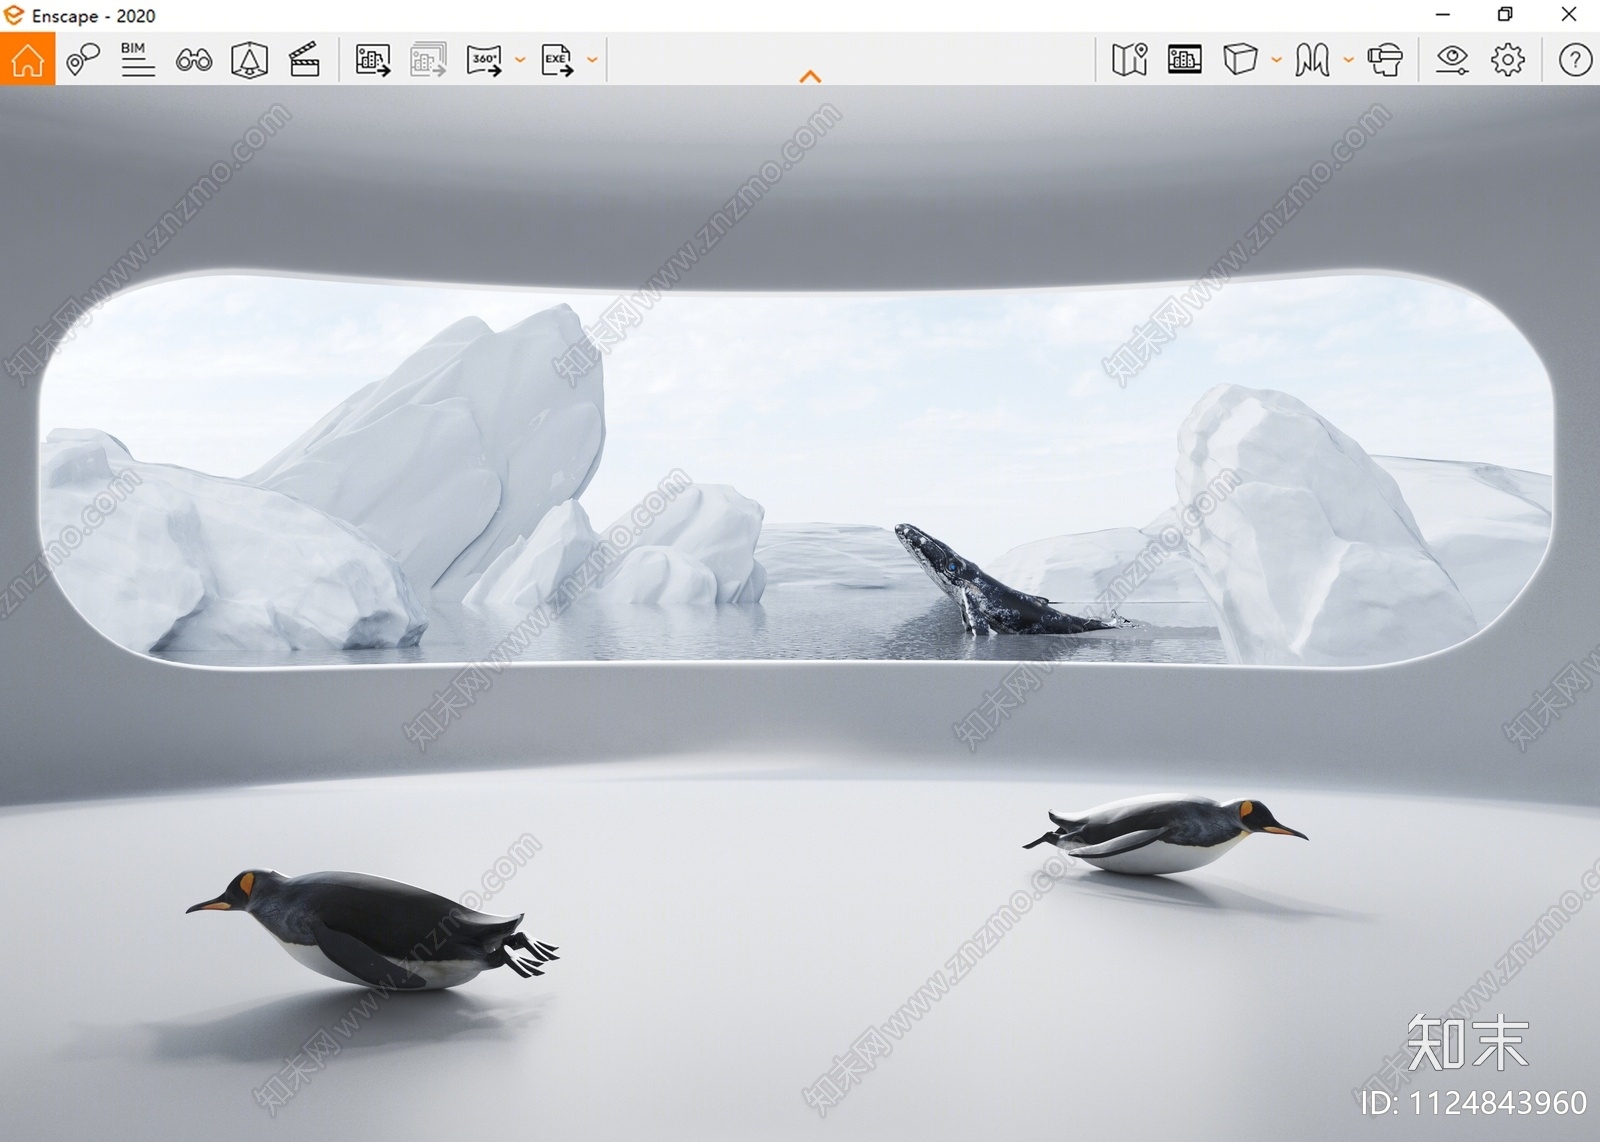Collapse the toolbar with the orange chevron
1600x1142 pixels.
(x=811, y=76)
